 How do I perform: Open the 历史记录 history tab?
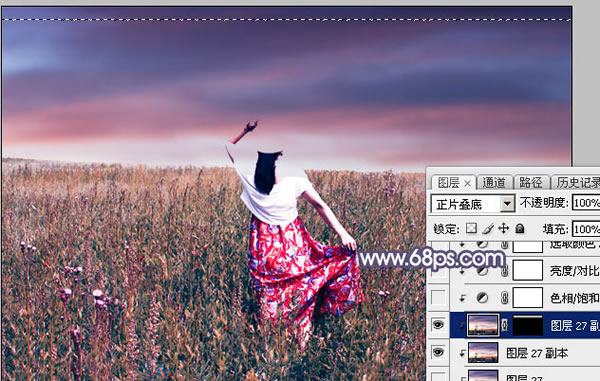coord(577,182)
